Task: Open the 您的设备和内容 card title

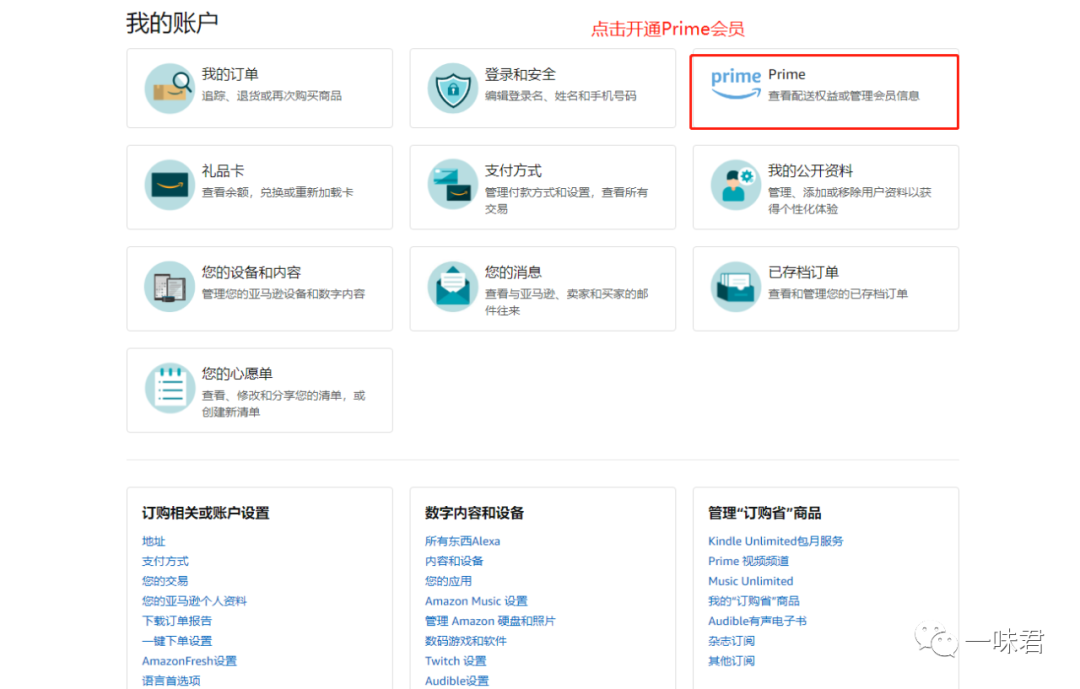Action: click(x=251, y=272)
